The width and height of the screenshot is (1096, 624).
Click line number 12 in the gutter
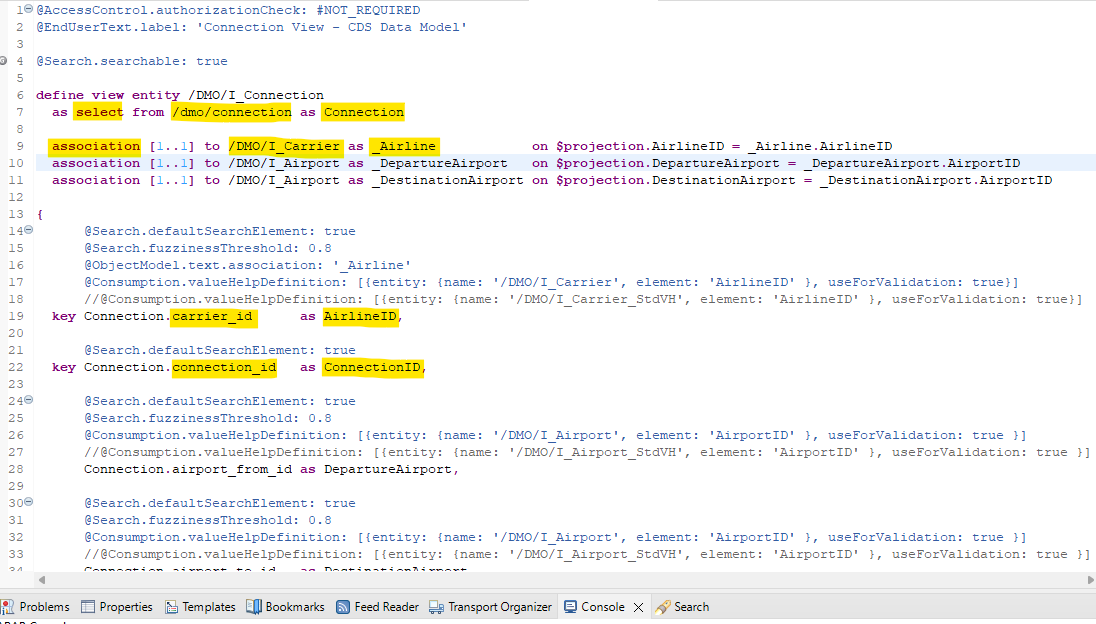[15, 197]
